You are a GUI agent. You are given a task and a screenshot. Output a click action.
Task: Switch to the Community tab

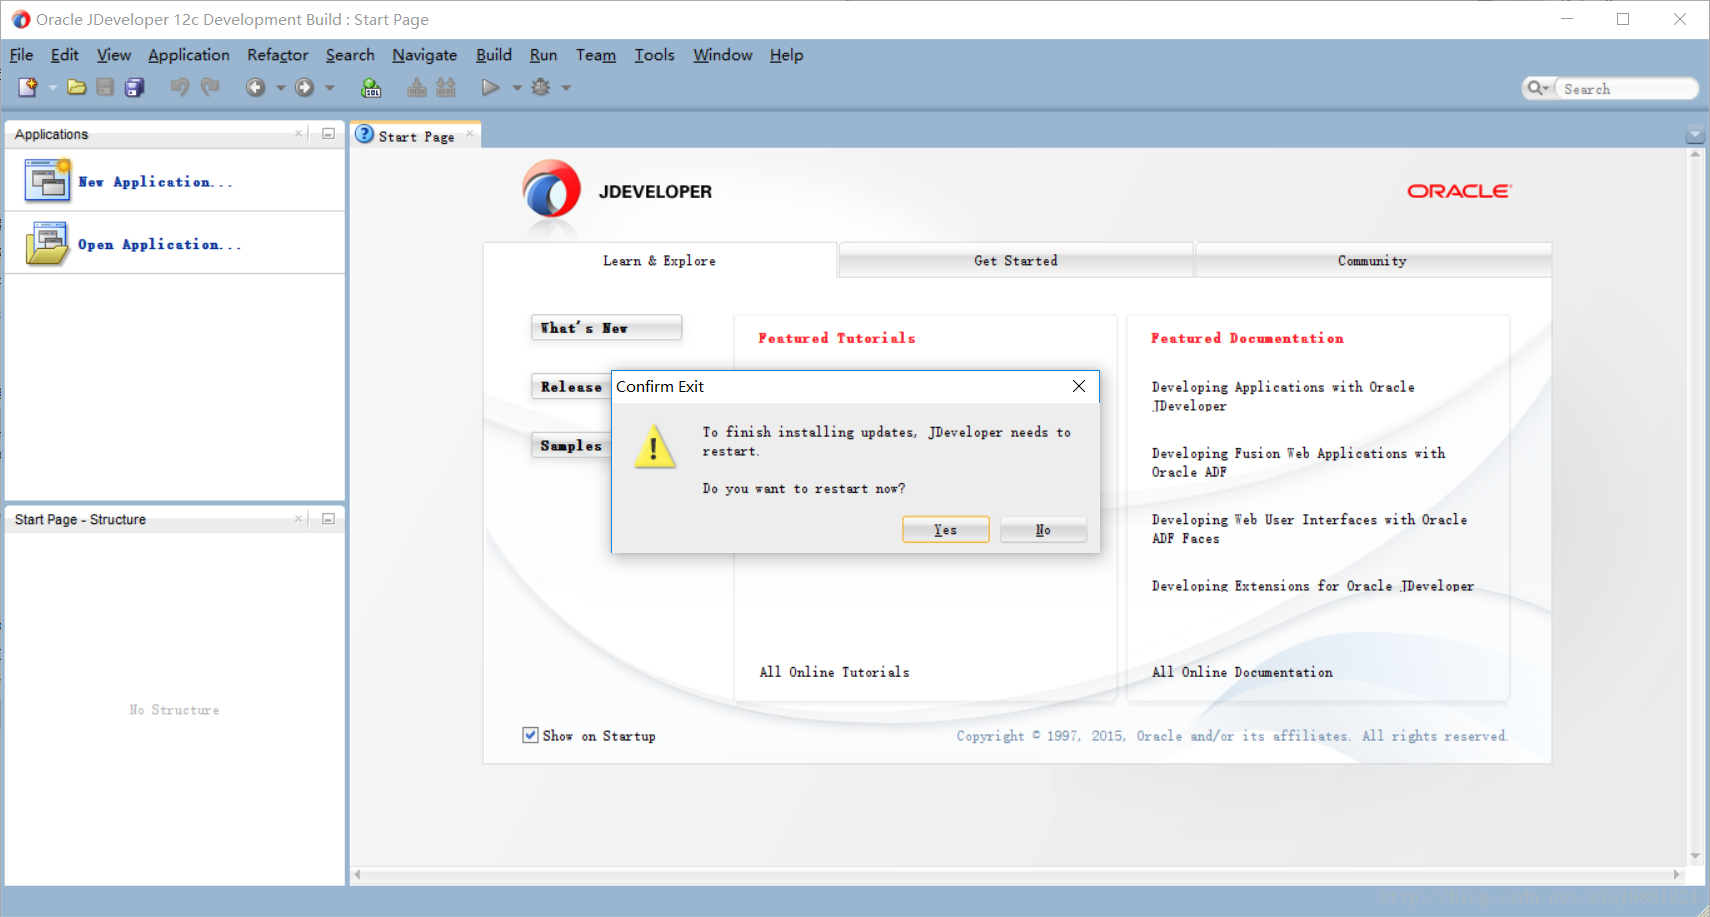coord(1373,261)
